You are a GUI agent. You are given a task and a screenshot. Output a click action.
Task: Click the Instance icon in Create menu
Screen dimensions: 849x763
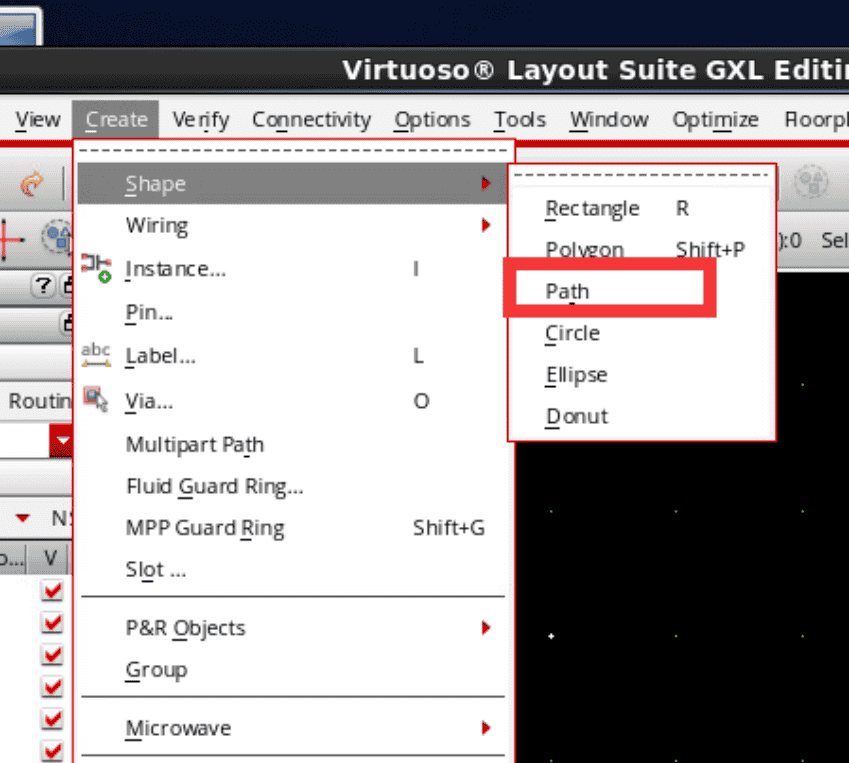96,268
